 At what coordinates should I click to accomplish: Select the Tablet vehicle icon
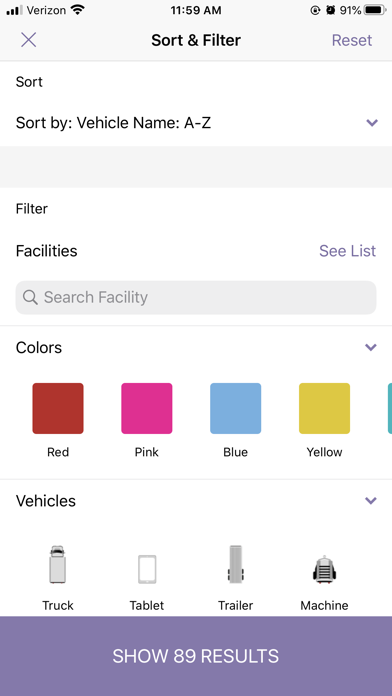click(x=147, y=569)
